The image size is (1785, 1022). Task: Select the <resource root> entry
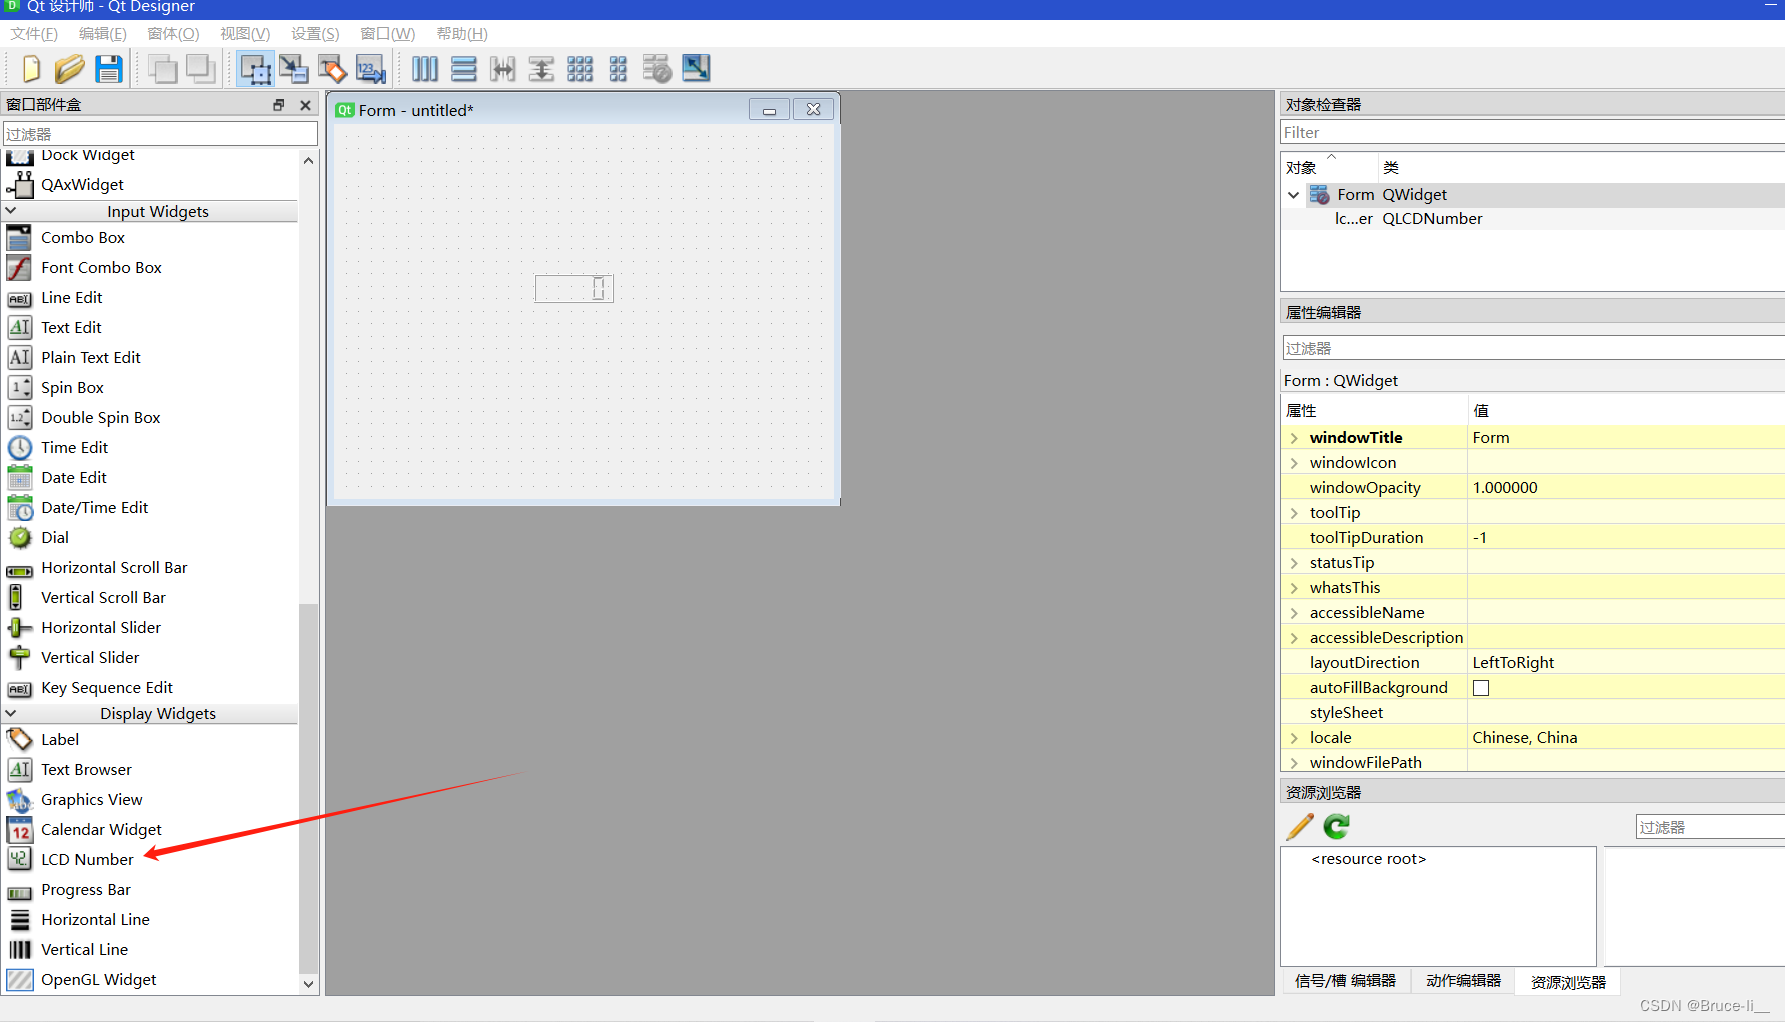(x=1368, y=859)
